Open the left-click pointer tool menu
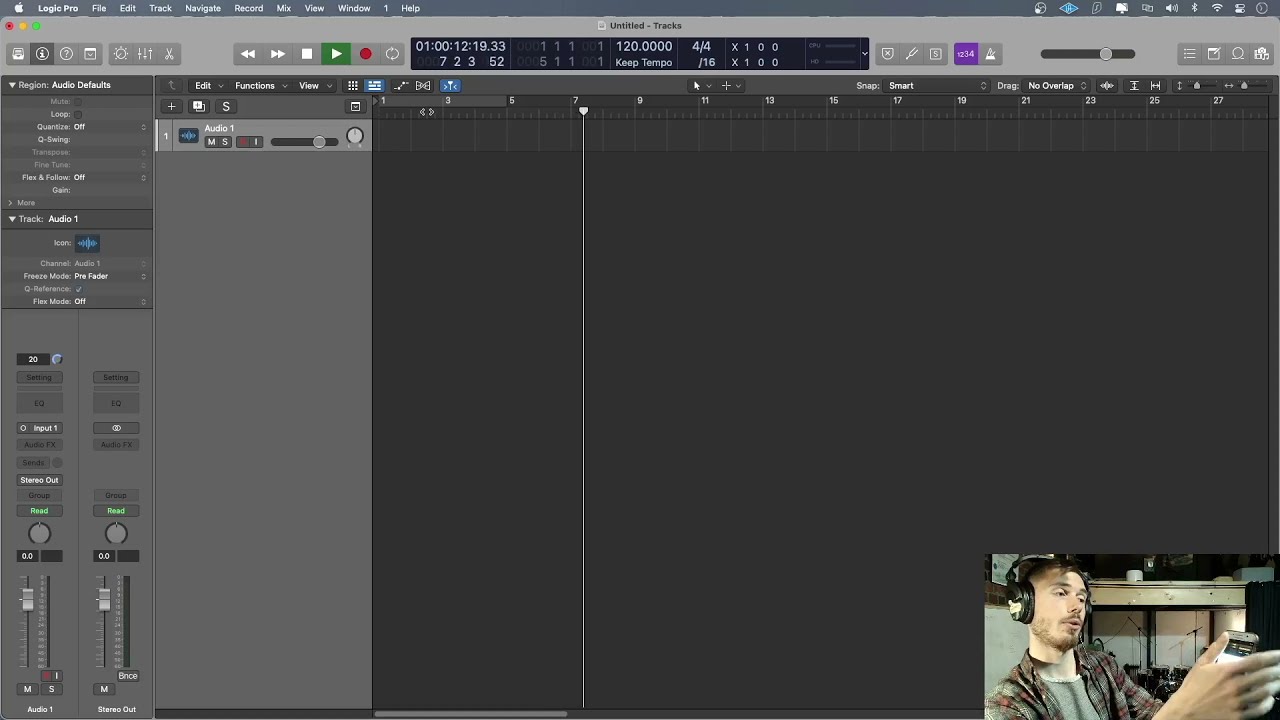 click(702, 86)
